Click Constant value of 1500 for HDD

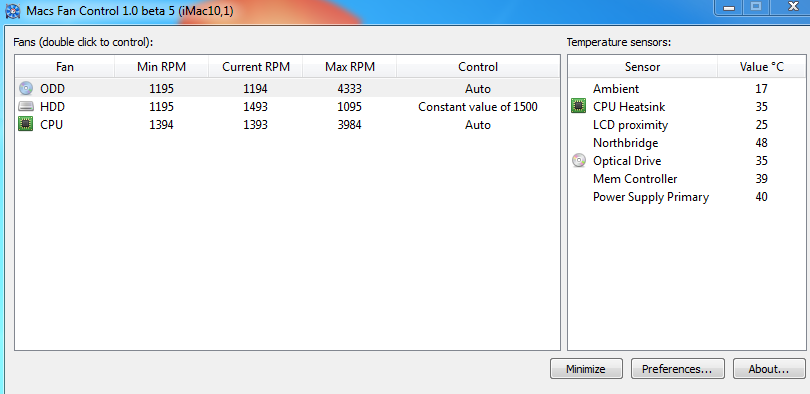click(x=478, y=107)
